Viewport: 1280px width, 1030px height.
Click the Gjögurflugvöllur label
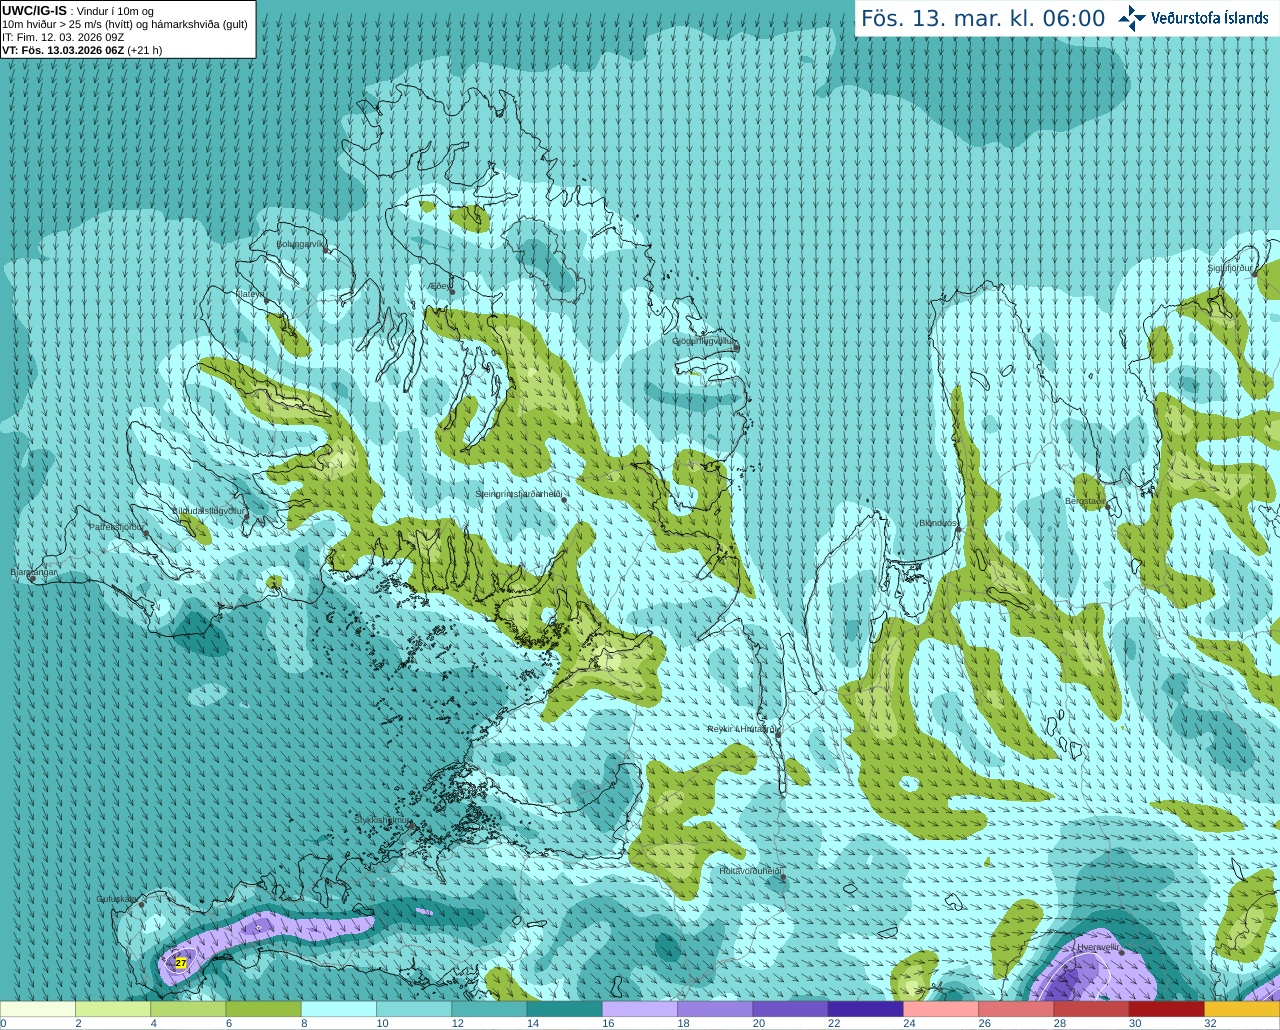(703, 341)
